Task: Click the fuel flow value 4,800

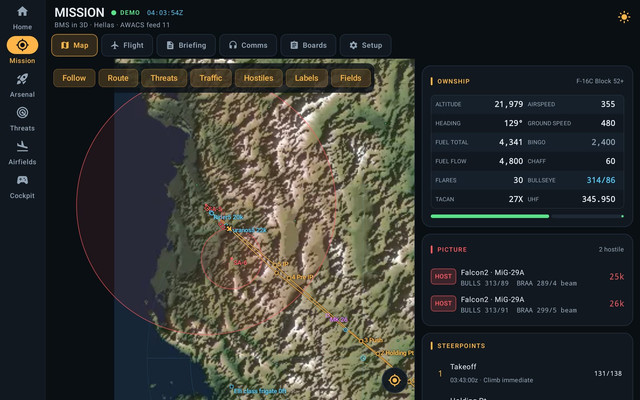Action: point(511,161)
